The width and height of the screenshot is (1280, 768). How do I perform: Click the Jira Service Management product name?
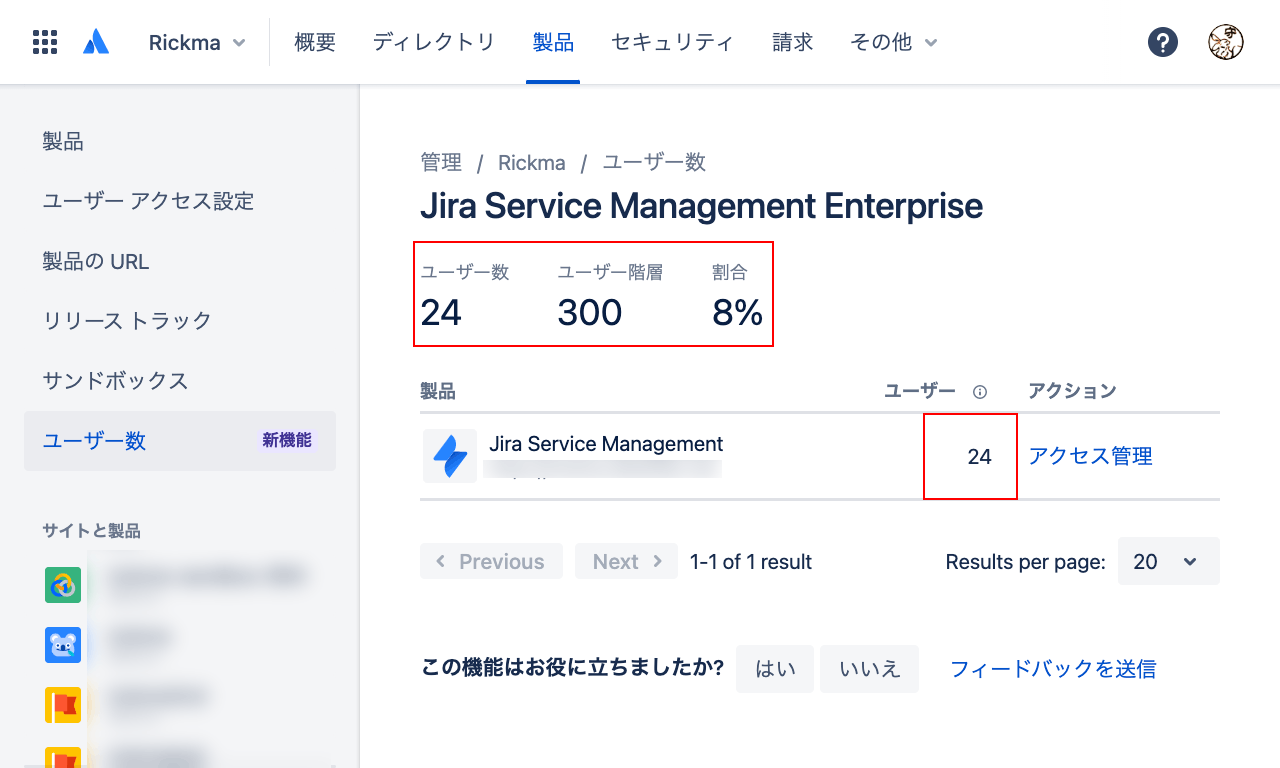[606, 444]
